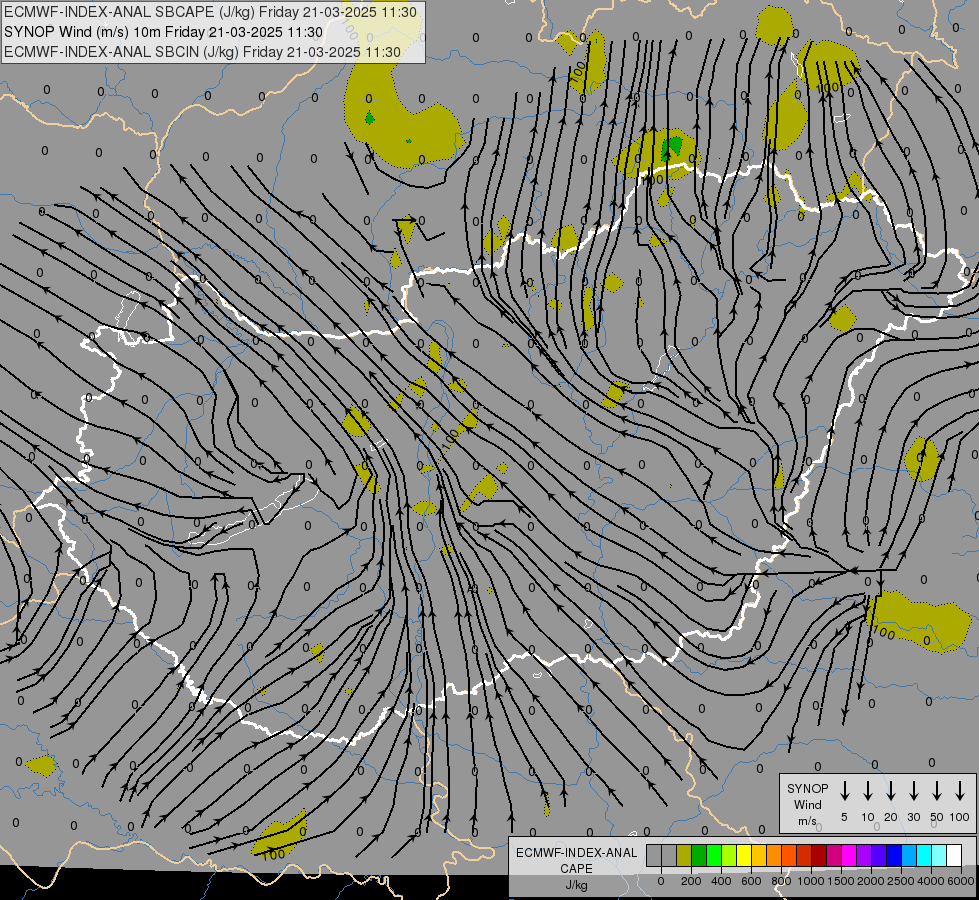979x900 pixels.
Task: Click the 100 m/s wind arrow in the legend
Action: coord(960,791)
